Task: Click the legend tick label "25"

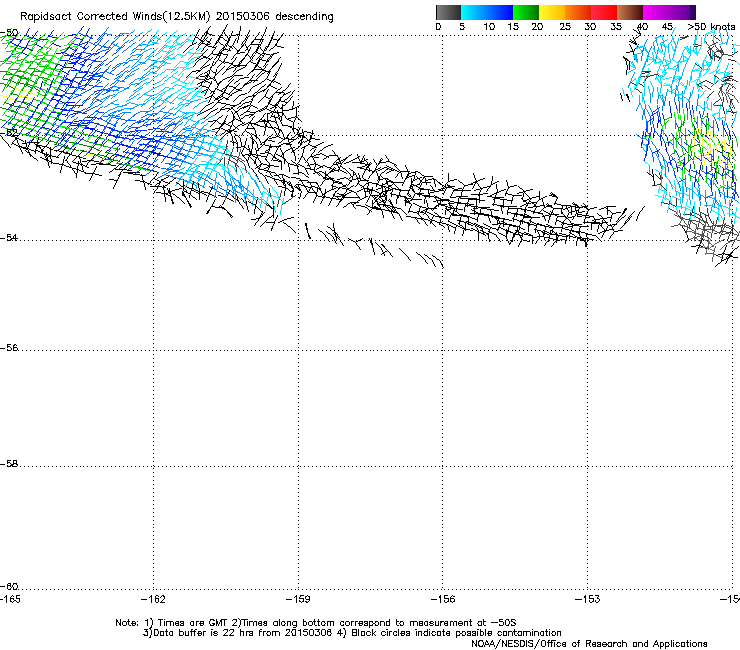Action: tap(565, 27)
